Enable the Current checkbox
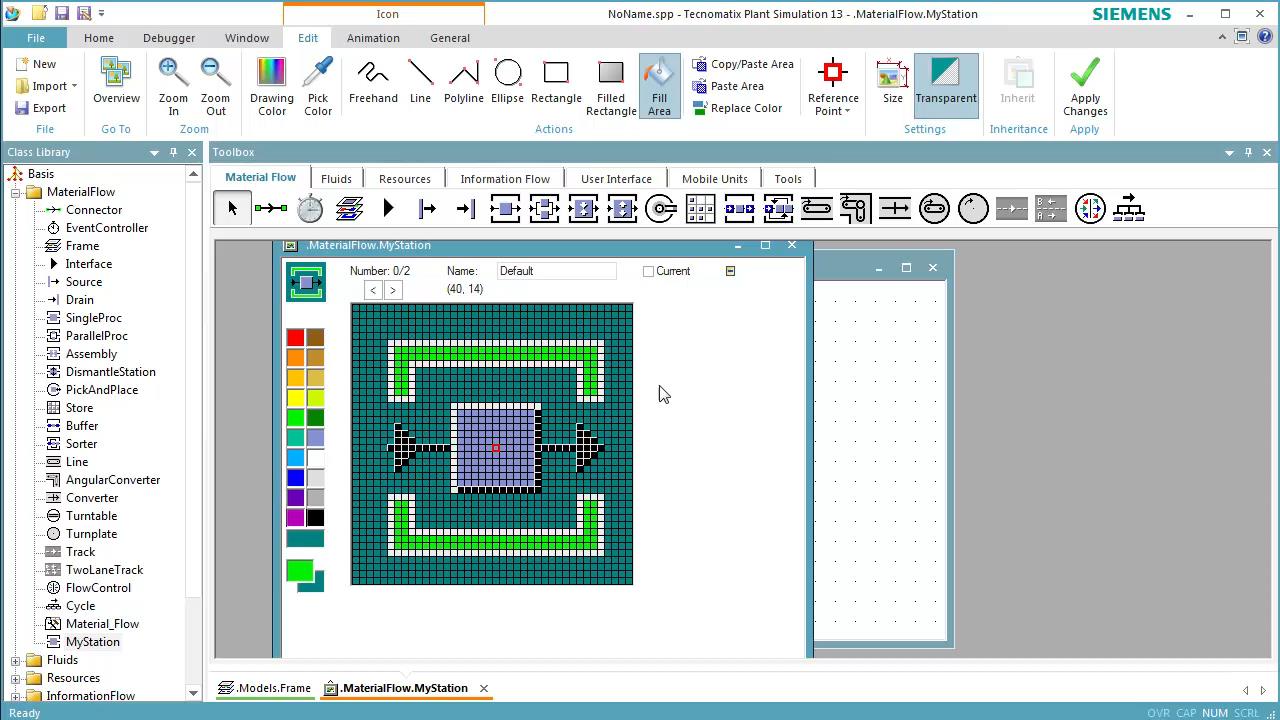The height and width of the screenshot is (720, 1280). [648, 271]
